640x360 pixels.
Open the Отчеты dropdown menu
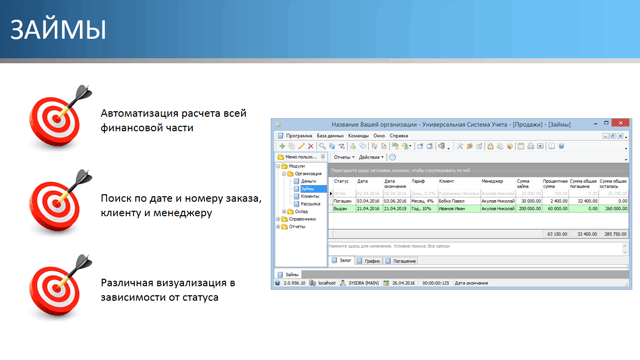pyautogui.click(x=344, y=157)
